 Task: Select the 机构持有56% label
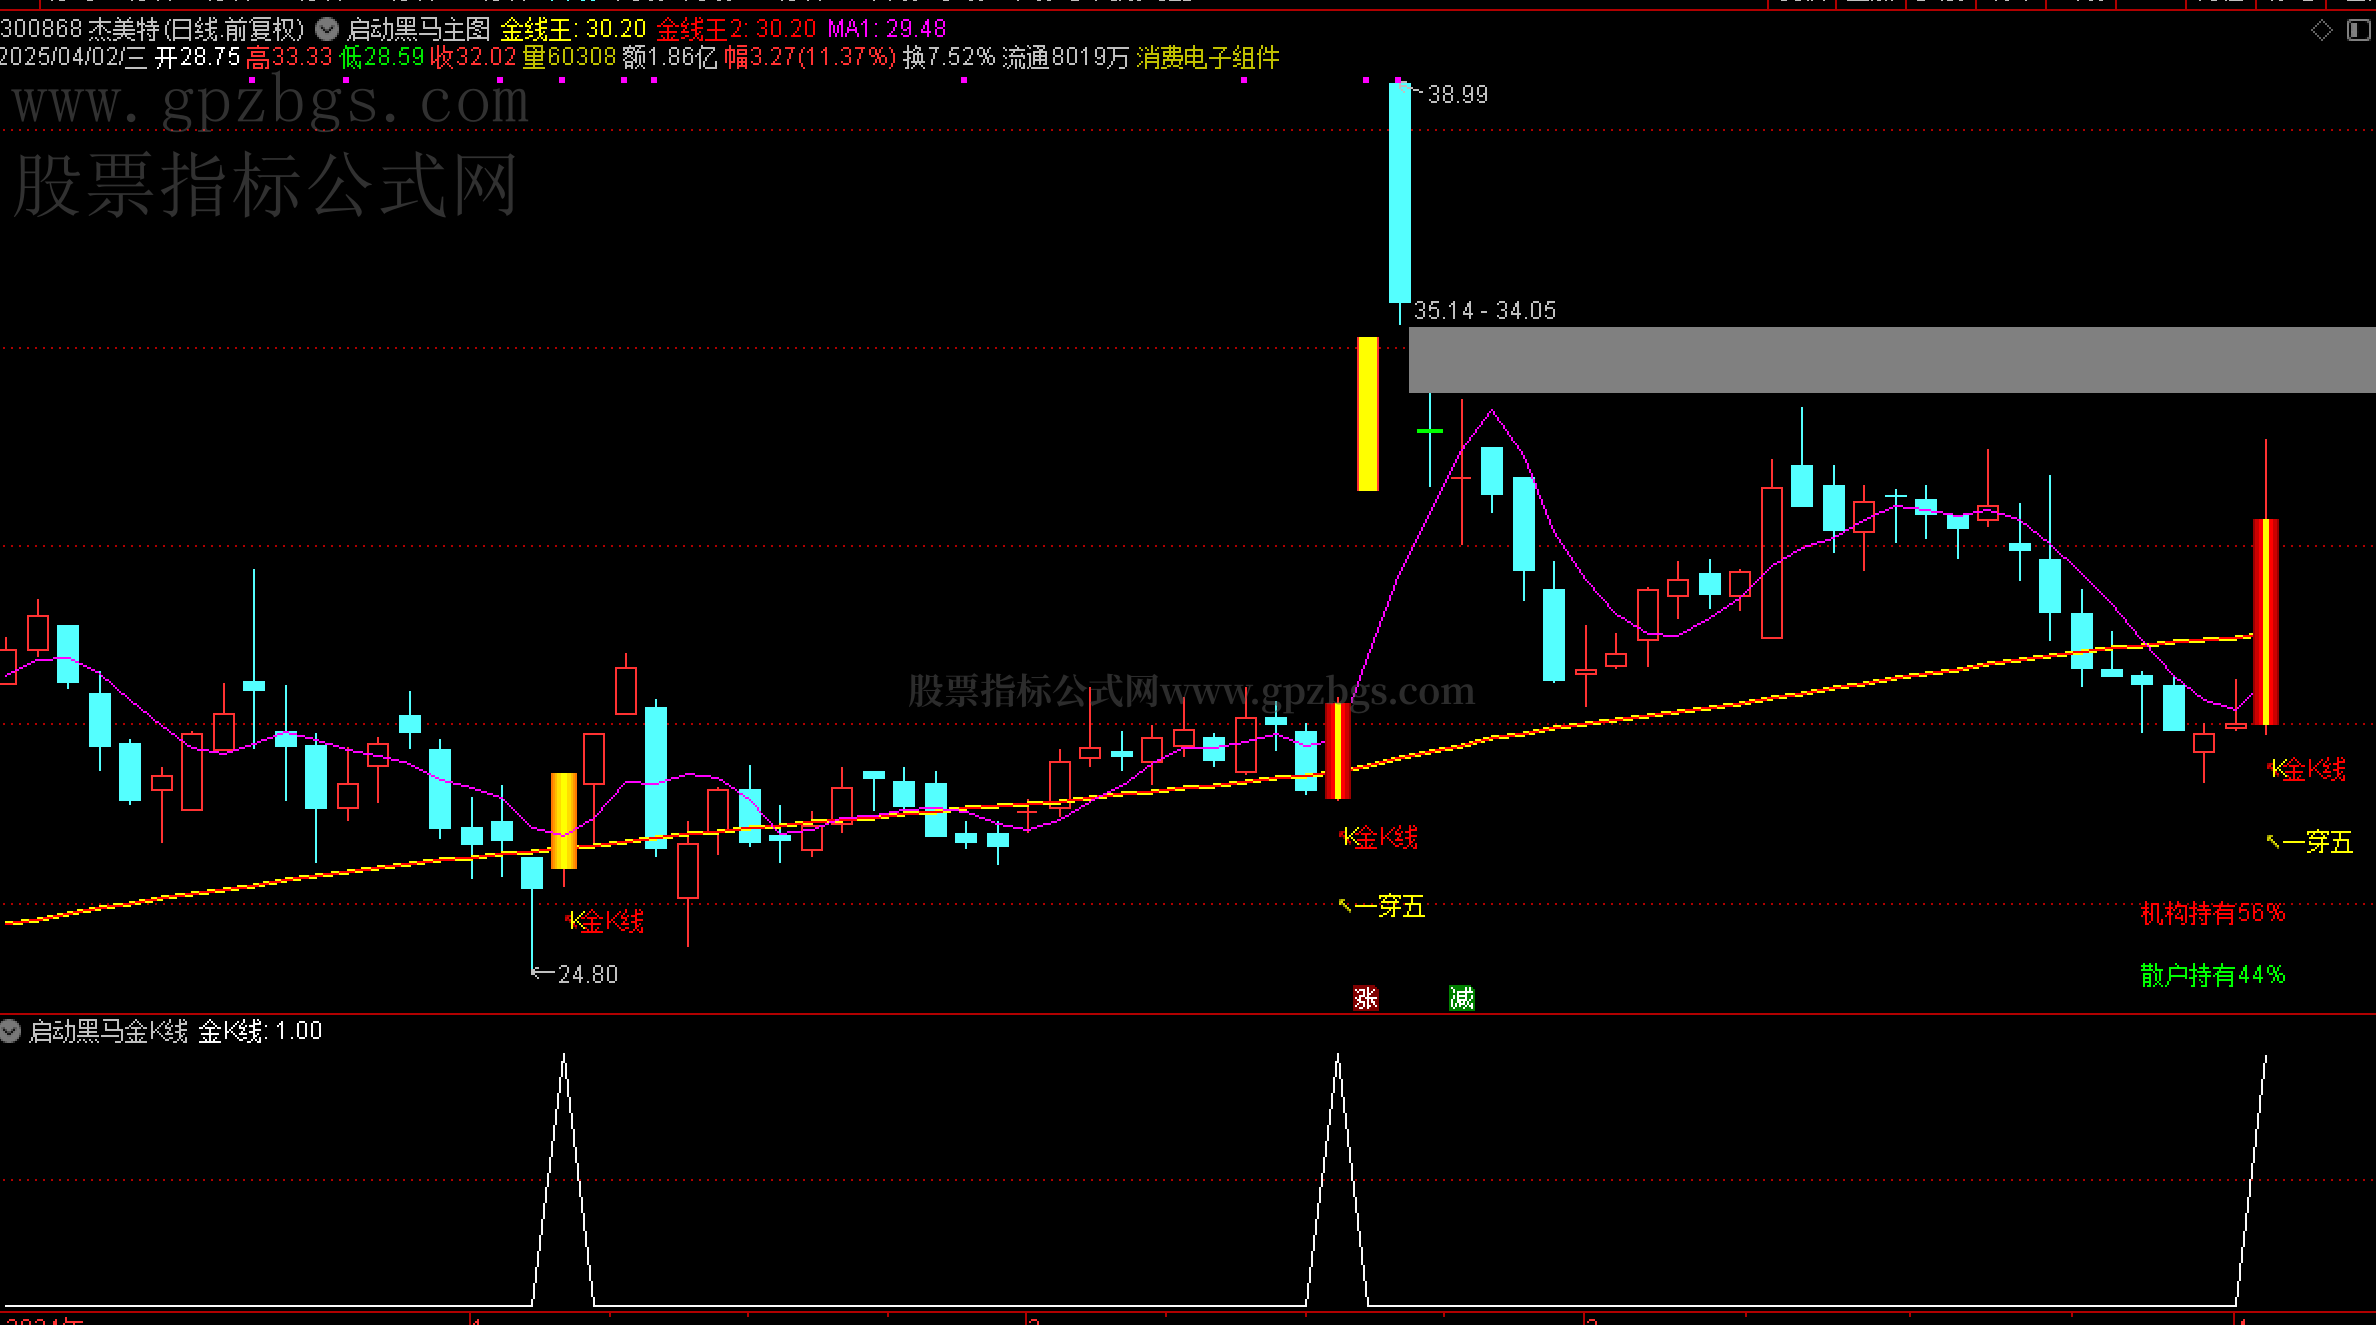(2213, 913)
